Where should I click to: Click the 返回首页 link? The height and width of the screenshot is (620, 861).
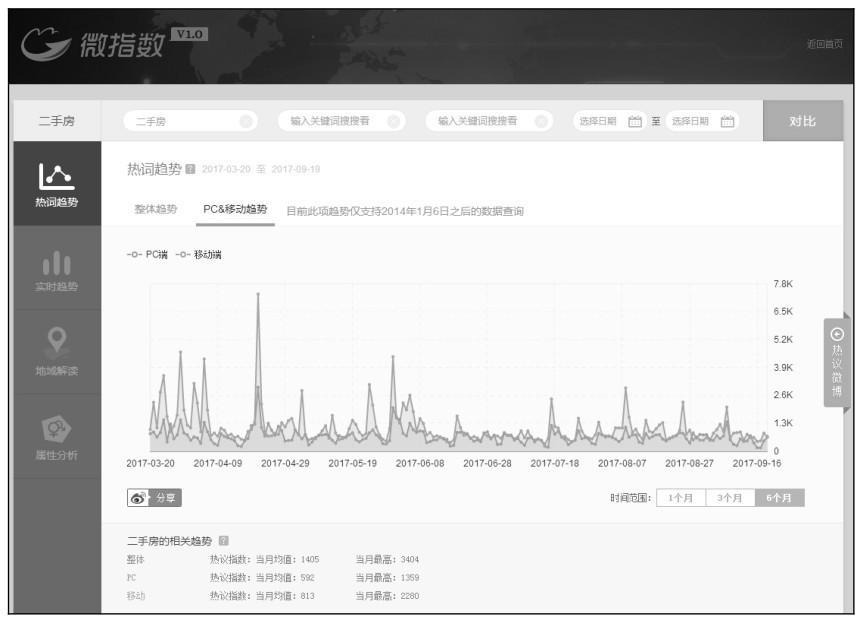pyautogui.click(x=825, y=44)
